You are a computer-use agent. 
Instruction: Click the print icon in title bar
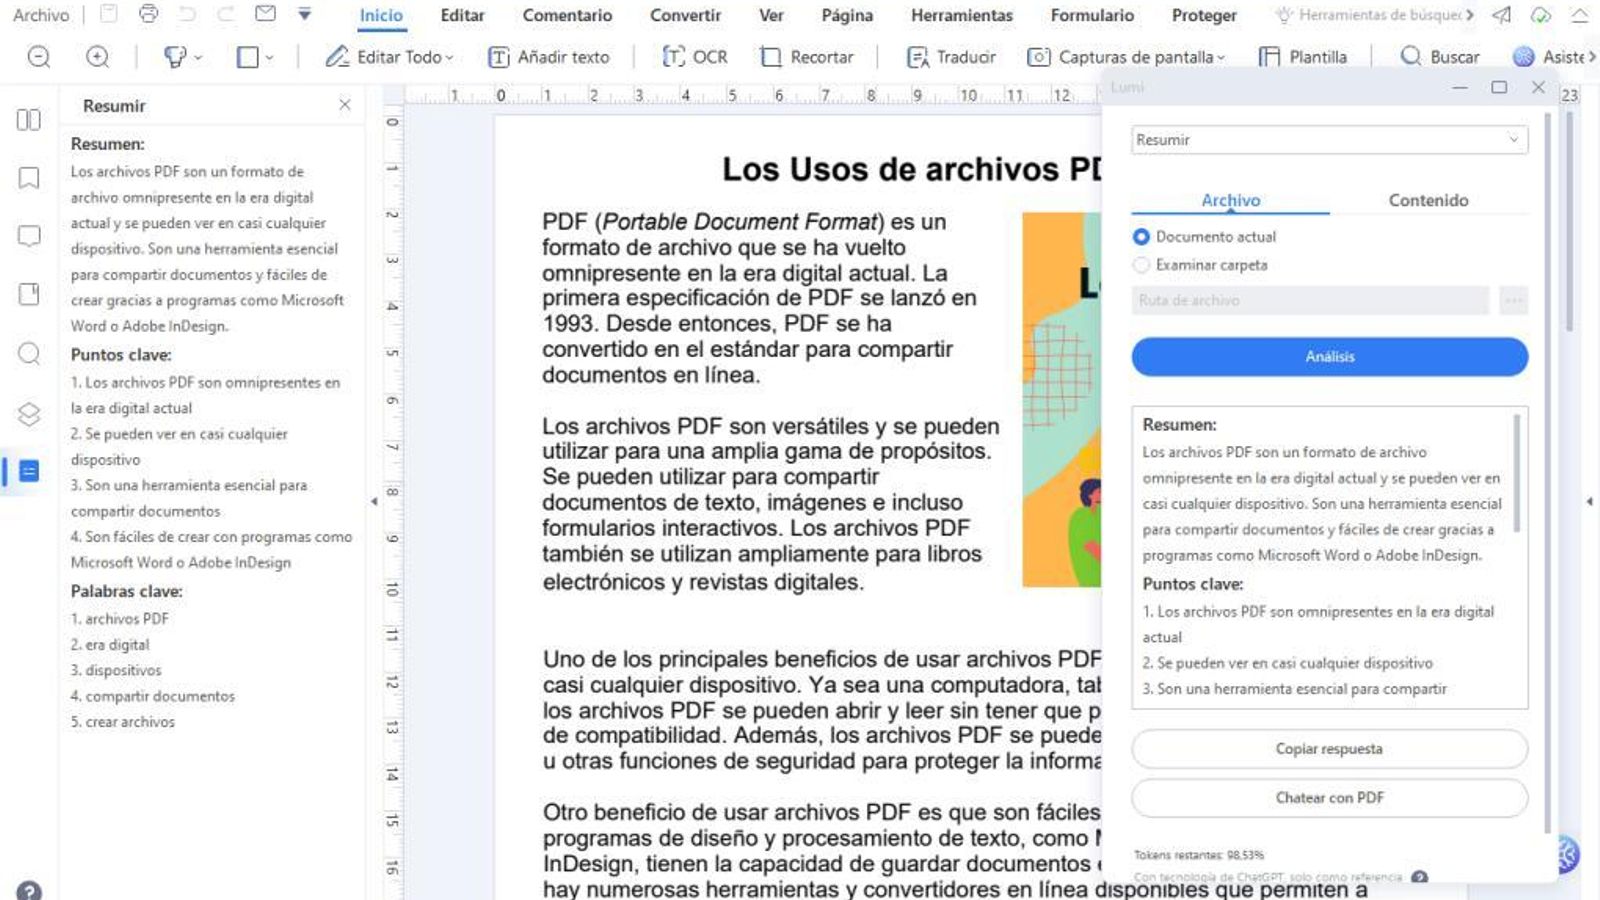pyautogui.click(x=148, y=14)
